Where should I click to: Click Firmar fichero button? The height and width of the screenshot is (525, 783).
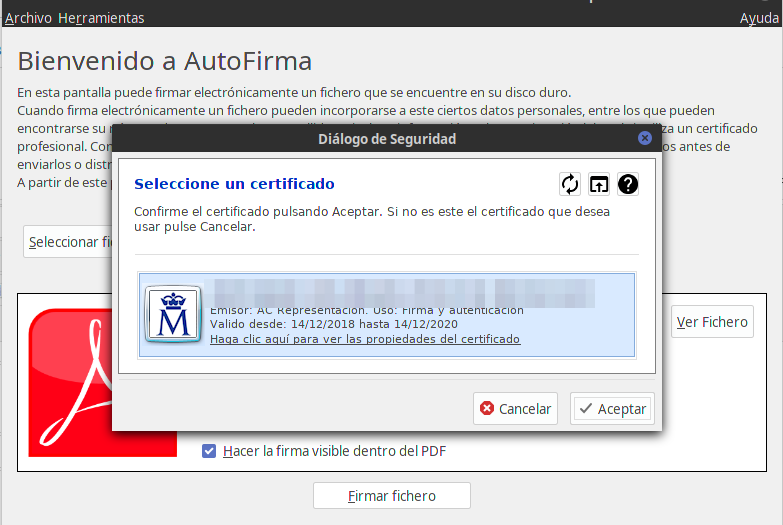pyautogui.click(x=392, y=496)
